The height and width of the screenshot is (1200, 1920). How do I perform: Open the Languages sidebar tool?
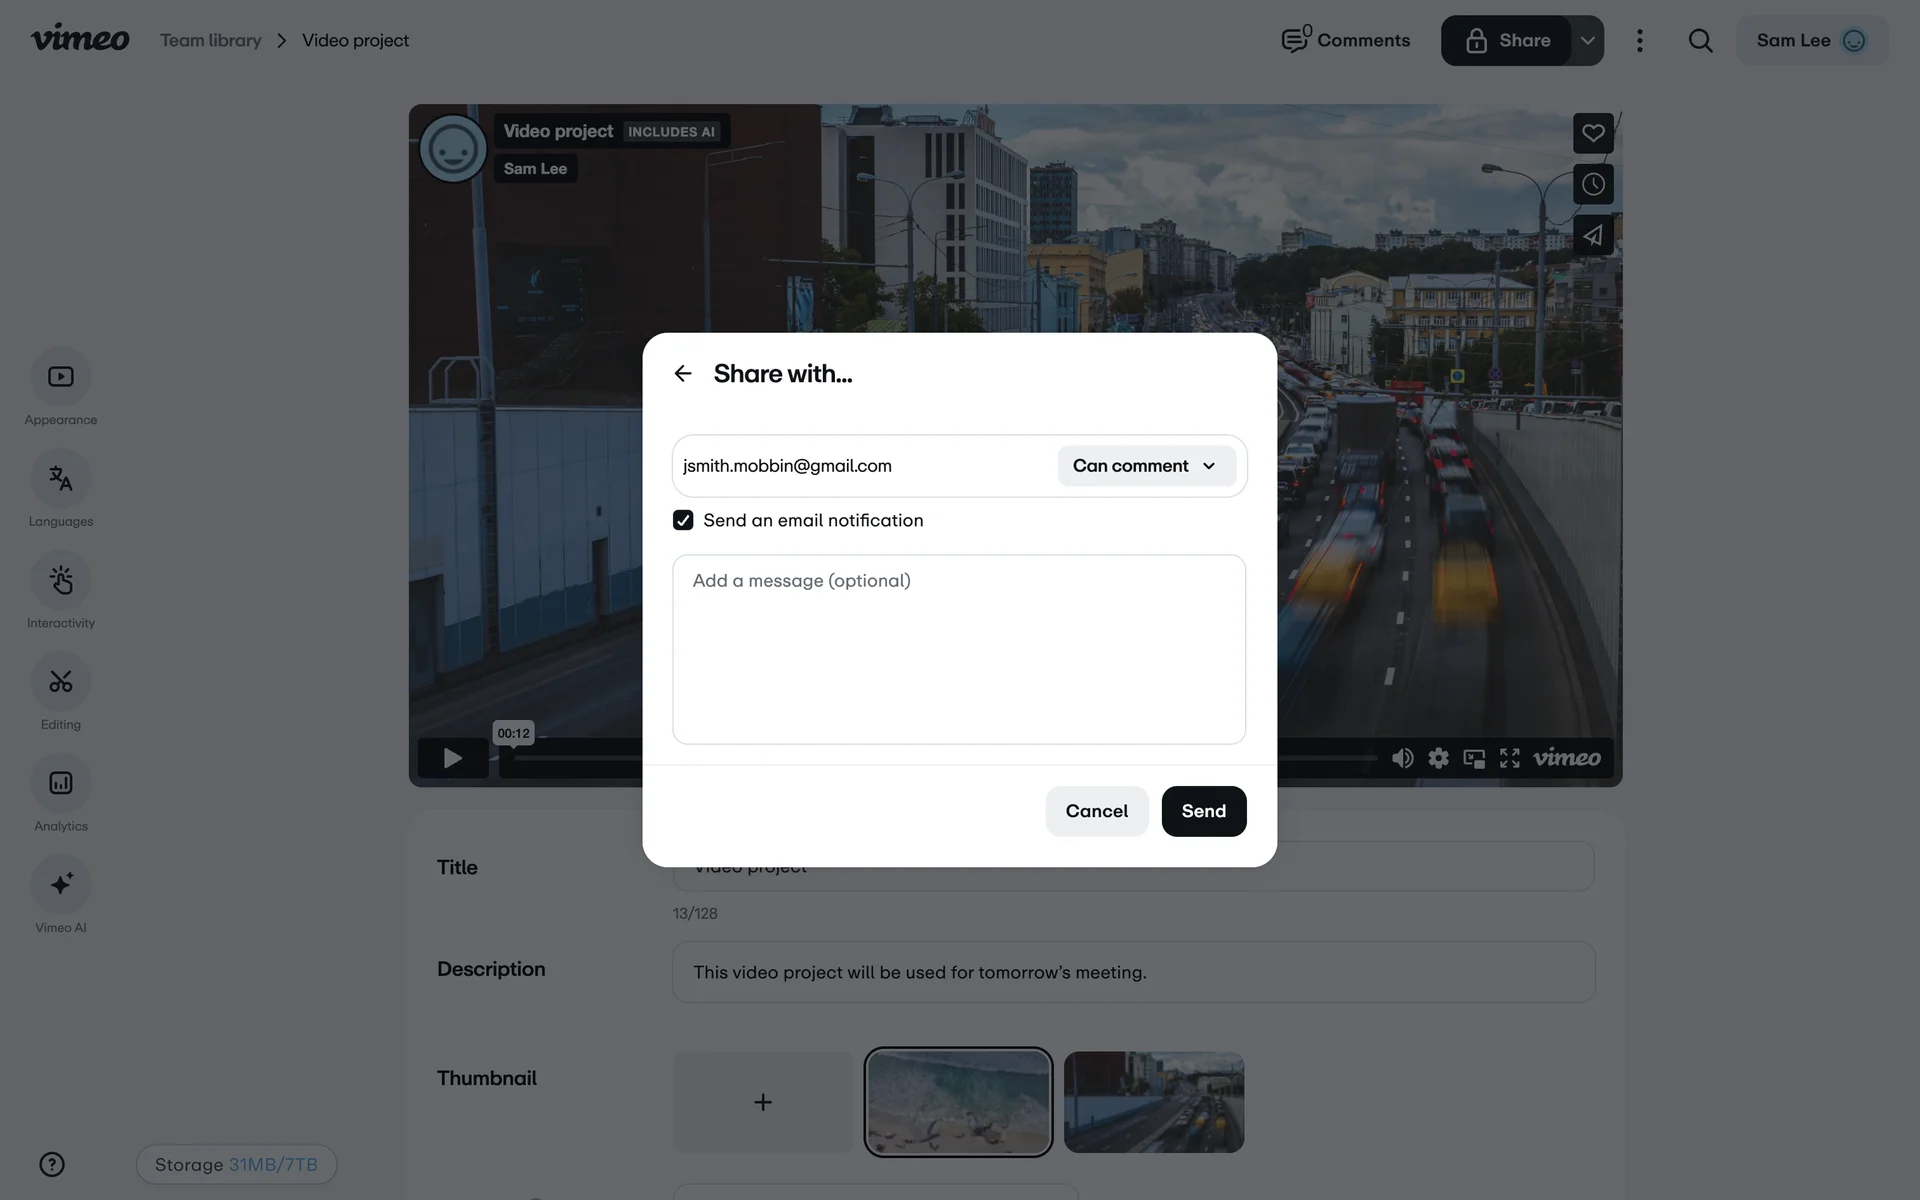[61, 479]
